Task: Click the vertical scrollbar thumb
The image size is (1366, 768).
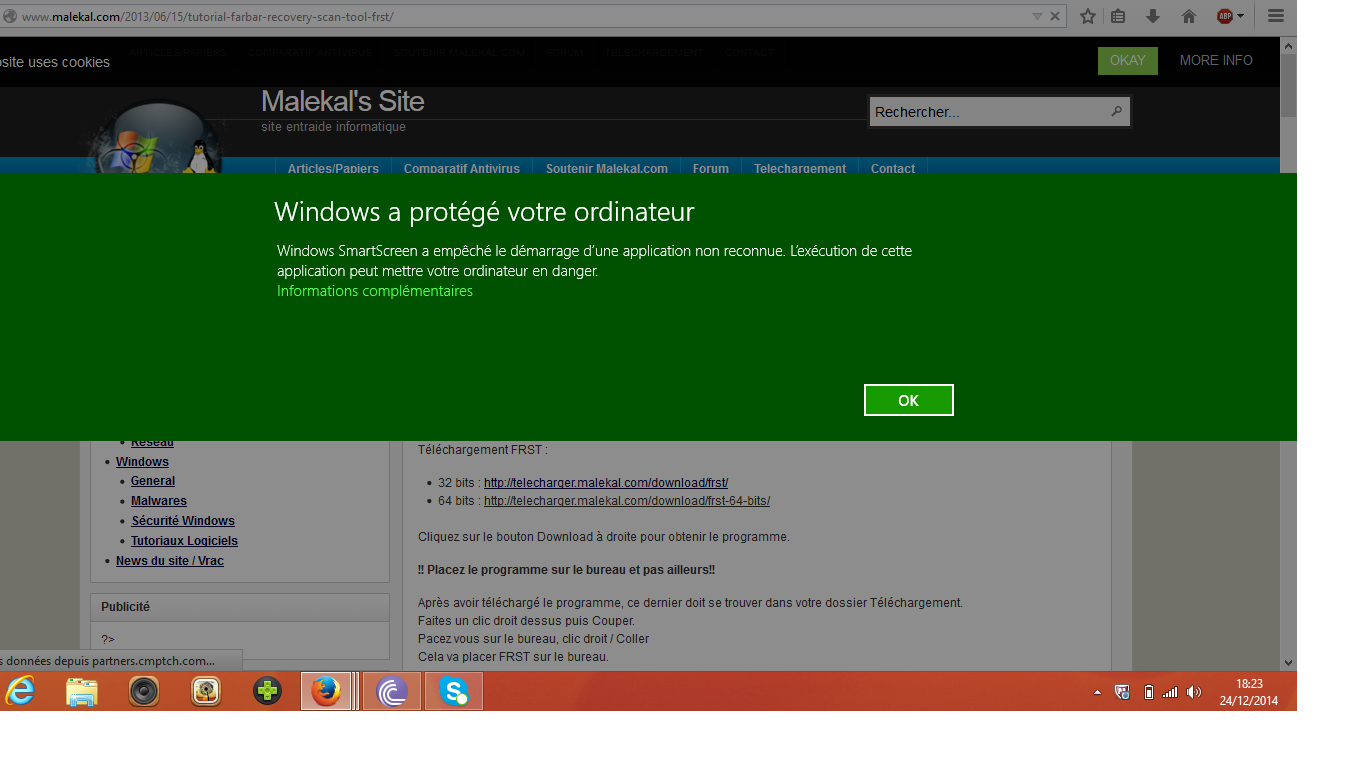Action: point(1288,86)
